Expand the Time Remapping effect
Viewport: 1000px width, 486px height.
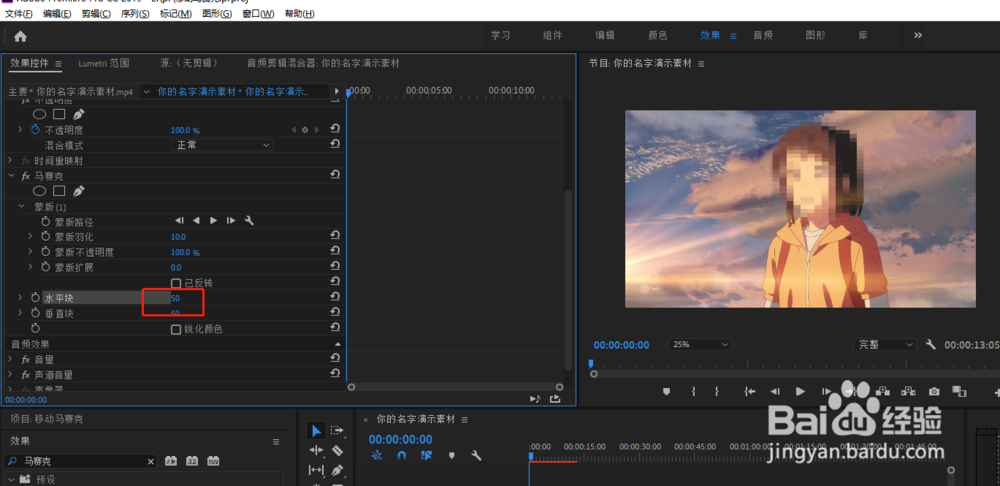click(10, 160)
